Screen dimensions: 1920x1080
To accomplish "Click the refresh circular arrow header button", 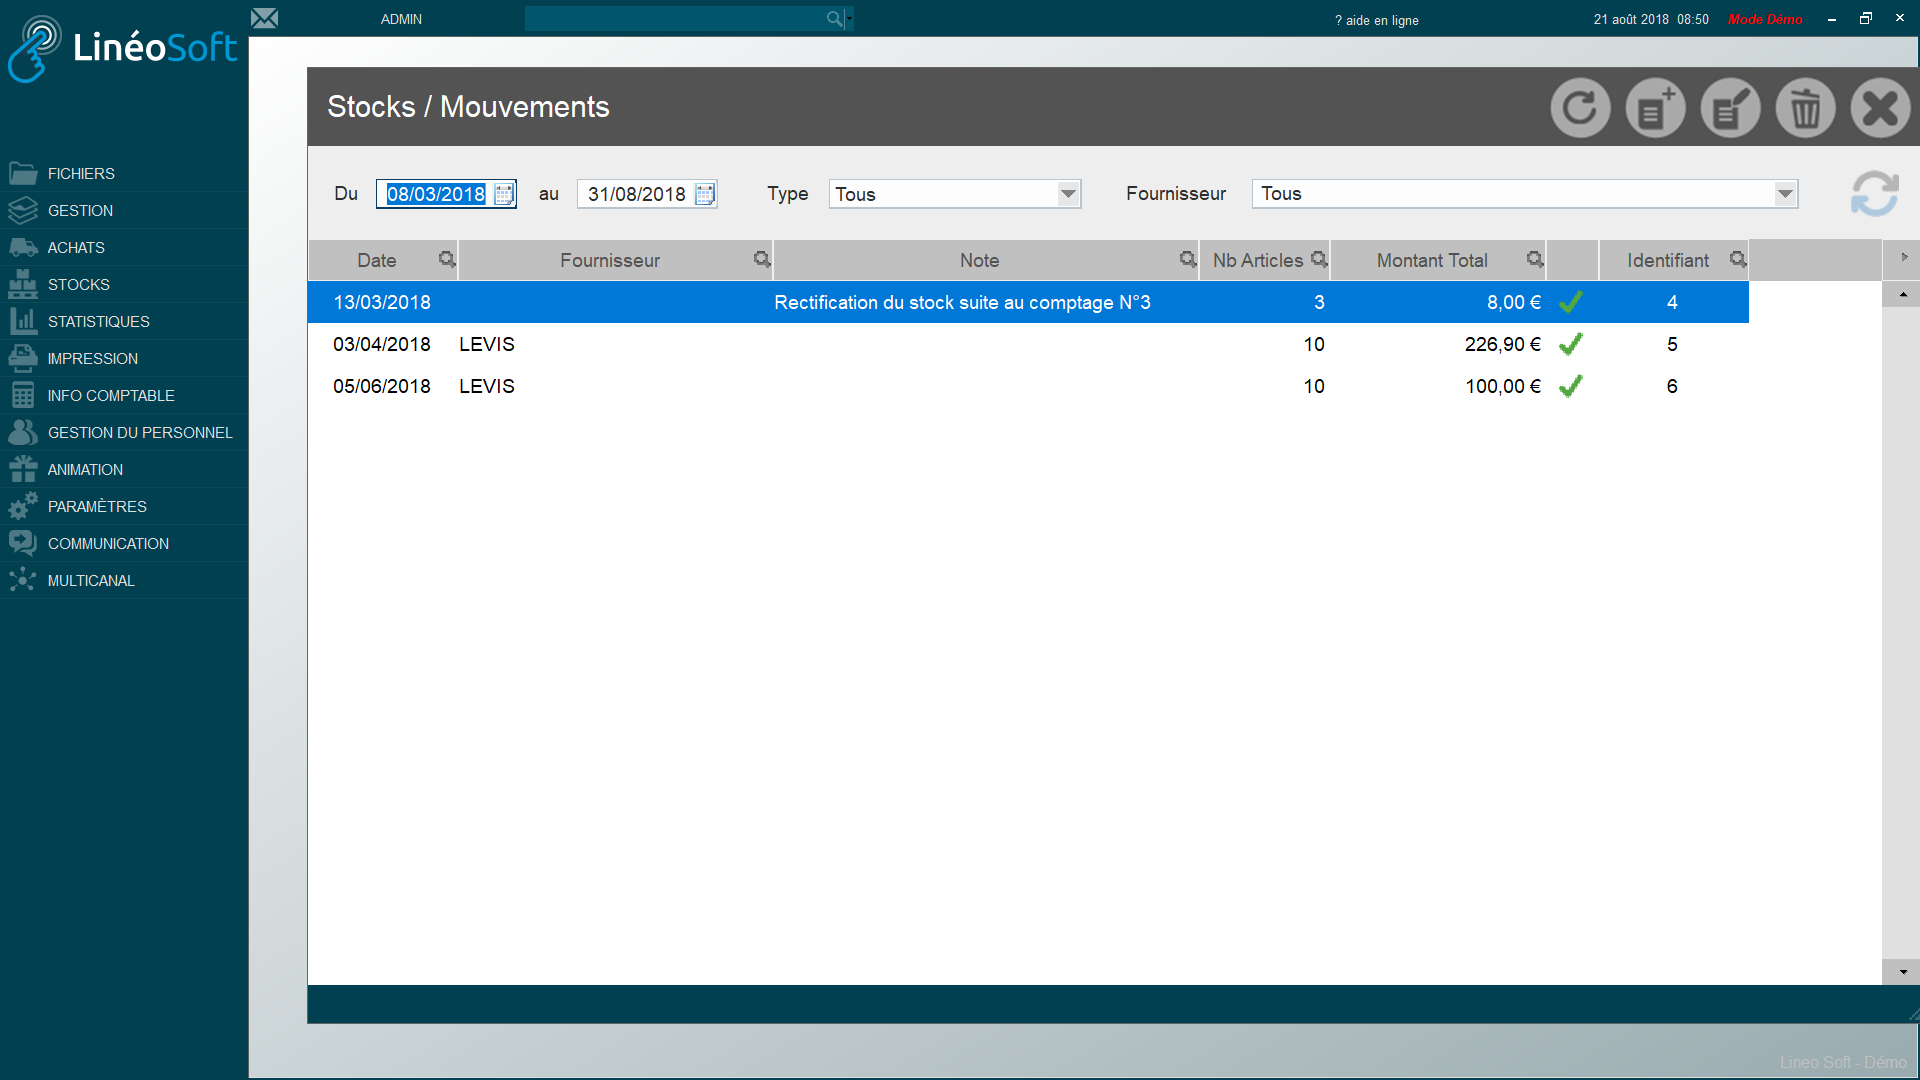I will click(1580, 108).
